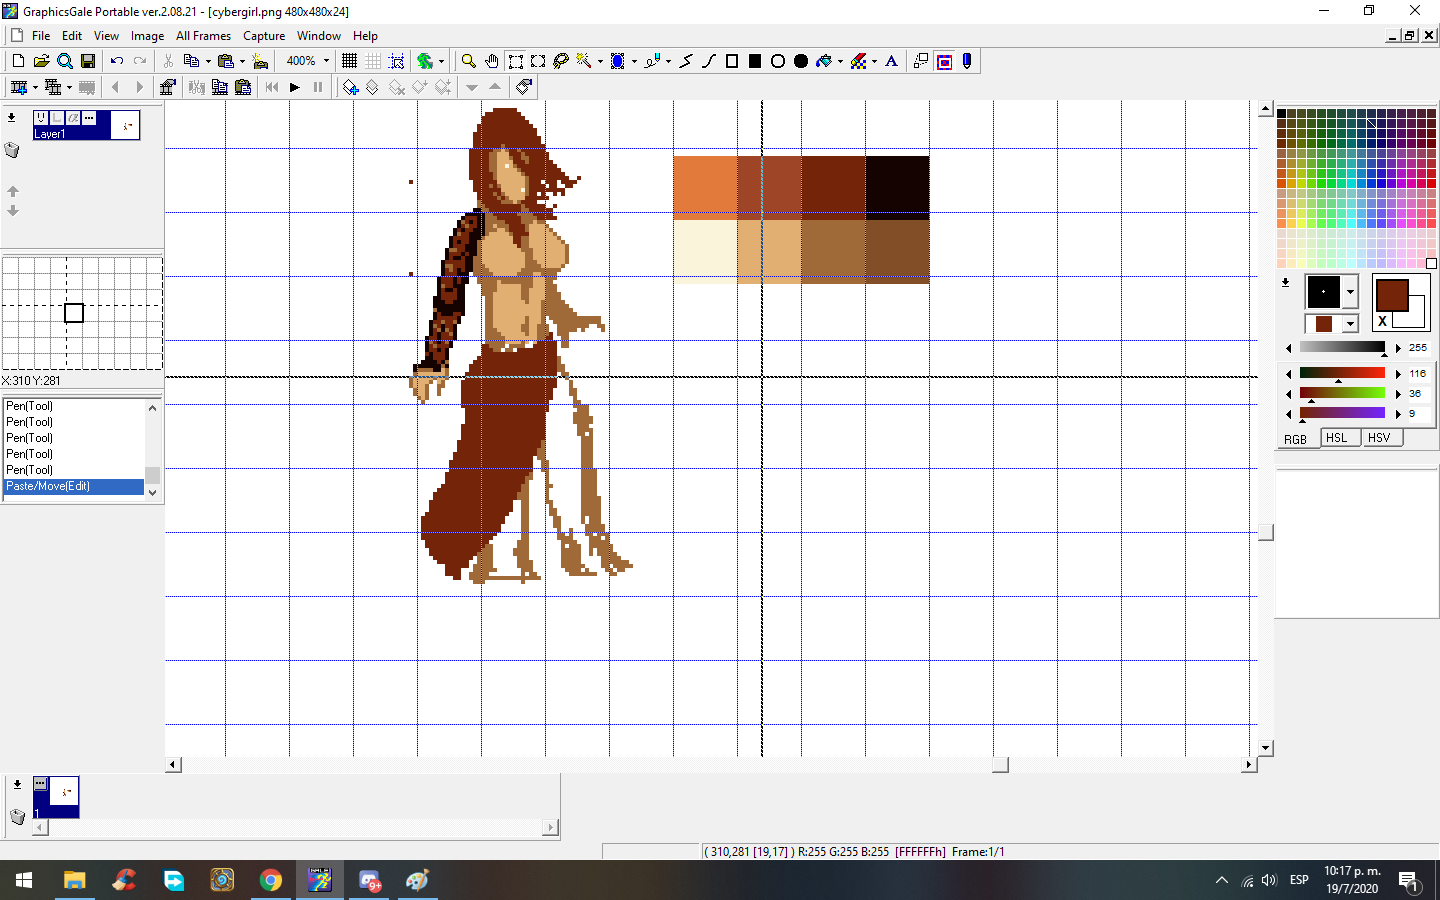Expand the Color Replace options arrow
Viewport: 1440px width, 900px height.
coord(874,61)
